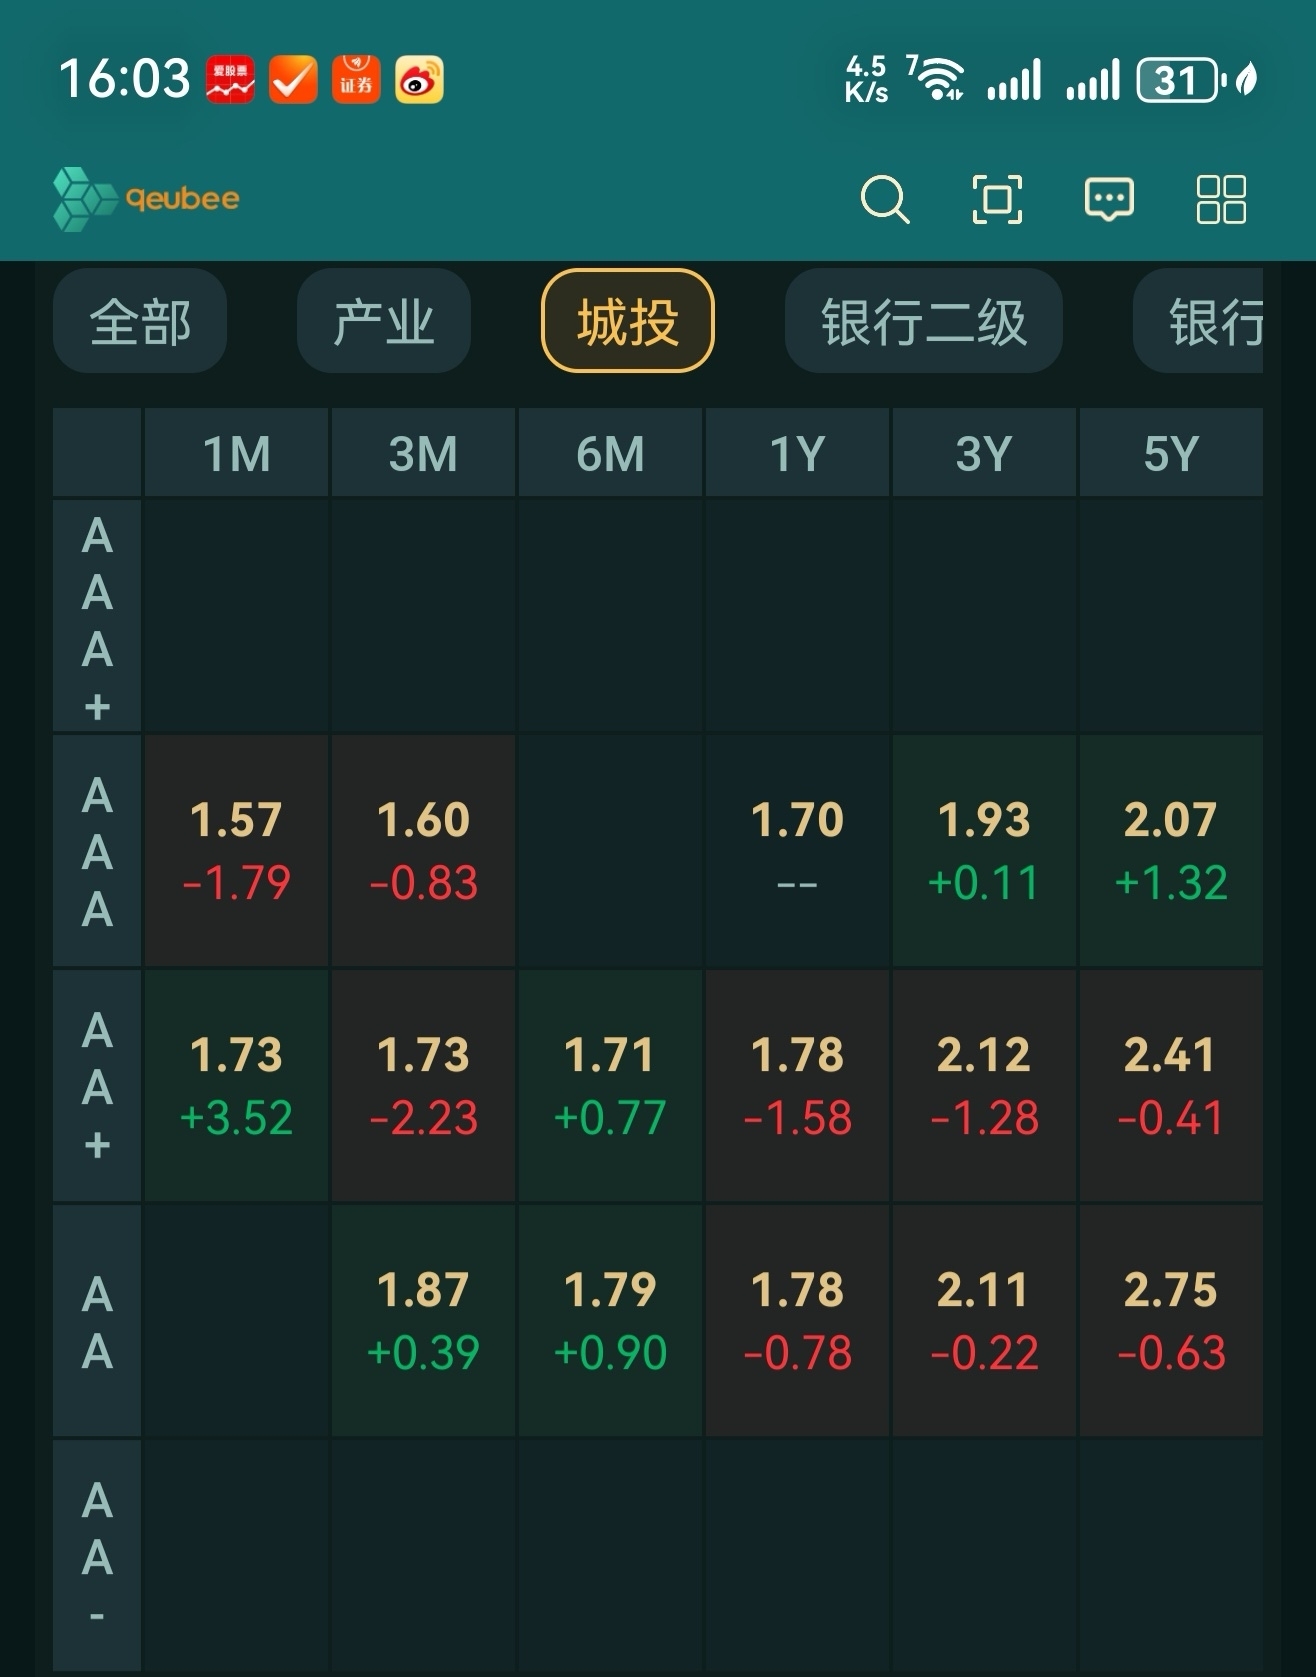The height and width of the screenshot is (1677, 1316).
Task: Open the grid apps menu icon
Action: point(1221,198)
